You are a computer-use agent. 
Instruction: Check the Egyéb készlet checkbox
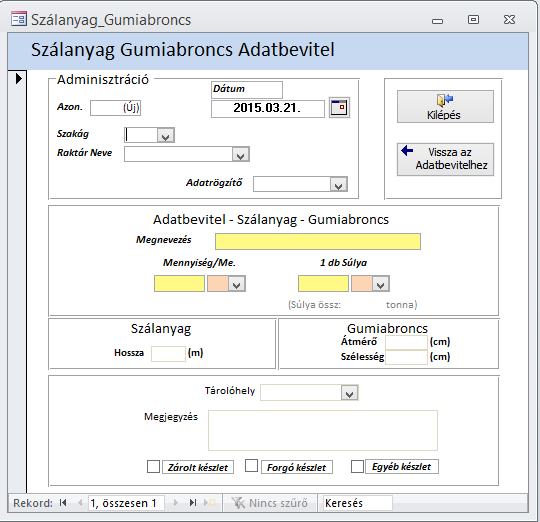coord(357,467)
